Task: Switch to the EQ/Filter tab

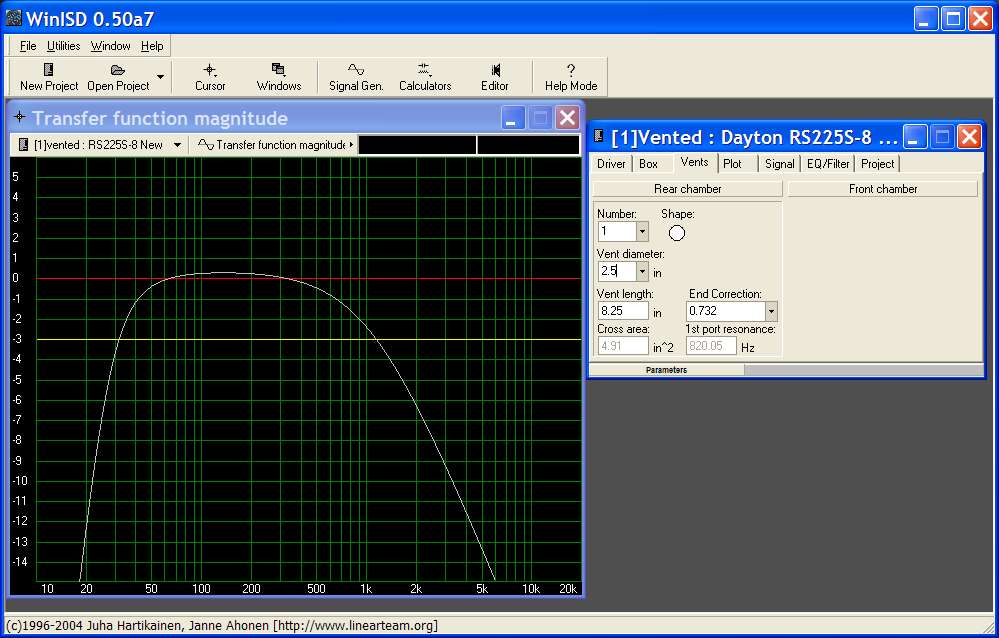Action: point(828,164)
